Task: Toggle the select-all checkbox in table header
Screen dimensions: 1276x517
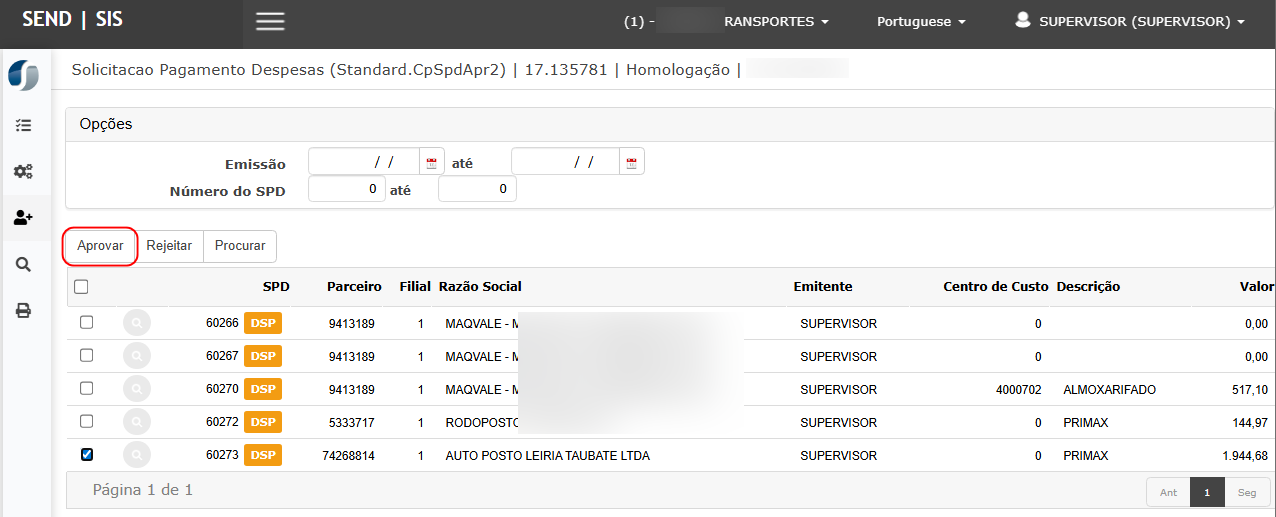Action: tap(81, 287)
